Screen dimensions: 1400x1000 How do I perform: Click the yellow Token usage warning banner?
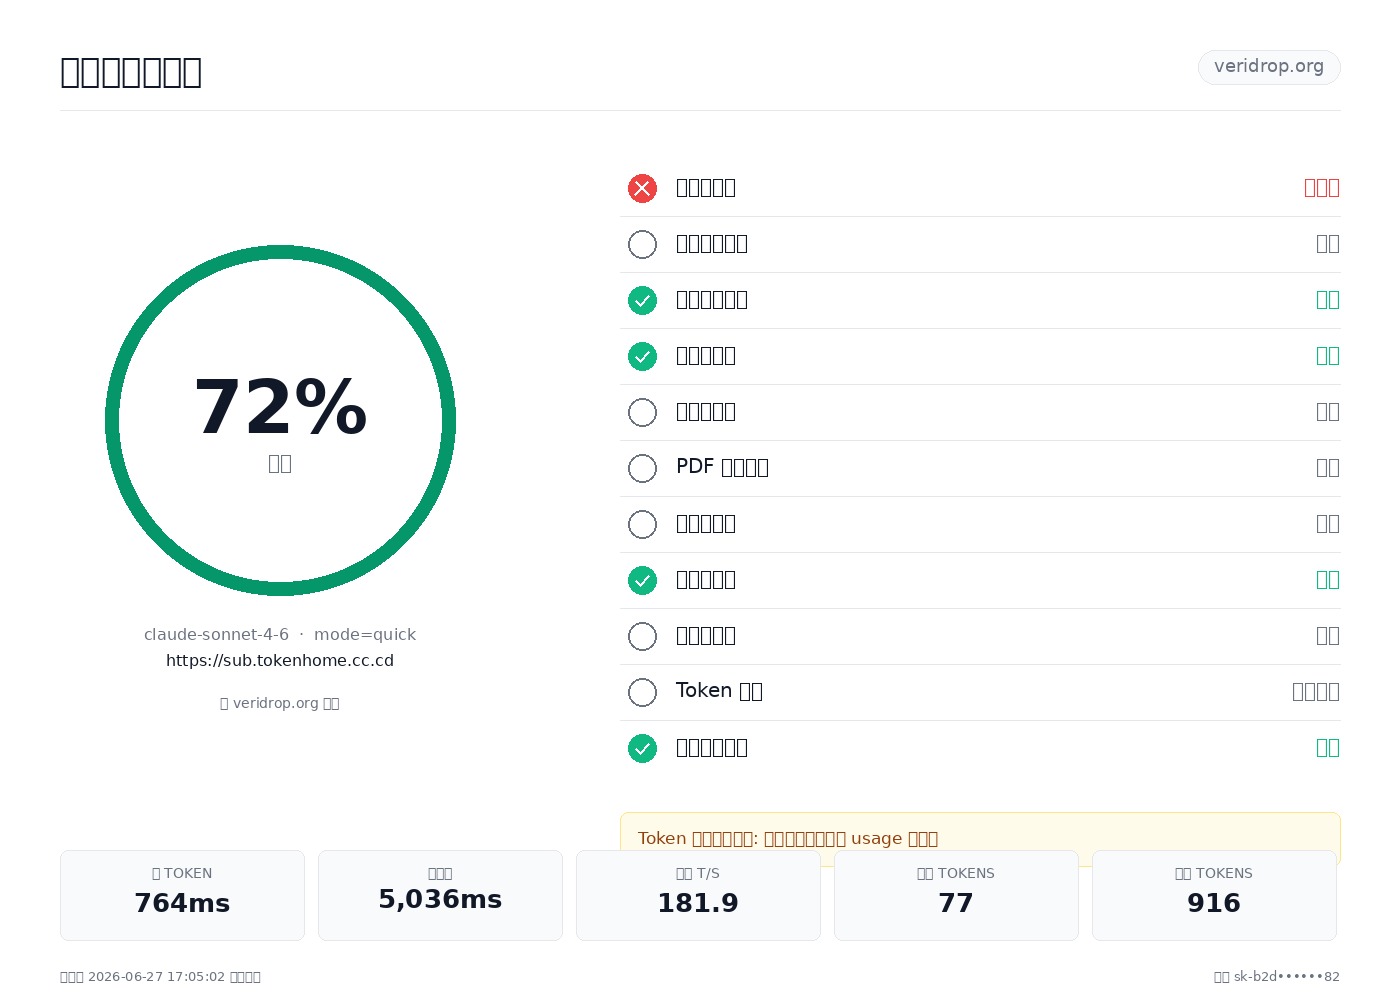point(980,838)
